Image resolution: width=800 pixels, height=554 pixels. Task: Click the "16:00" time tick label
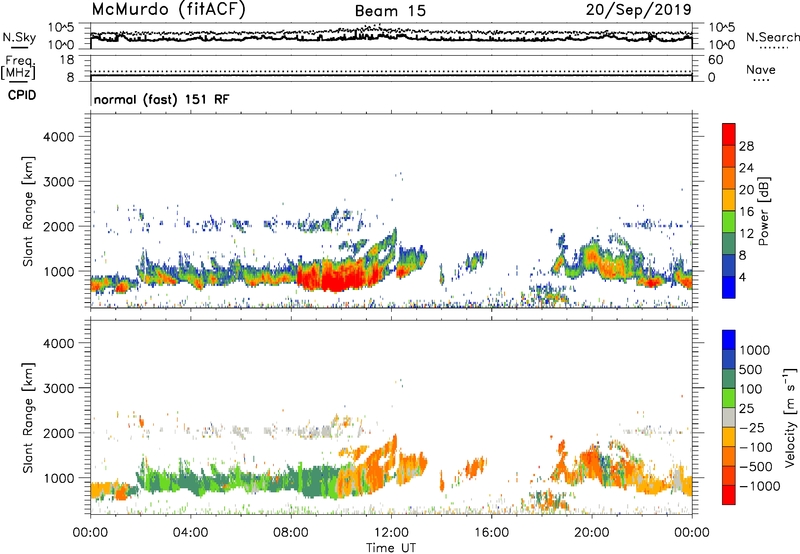coord(491,533)
